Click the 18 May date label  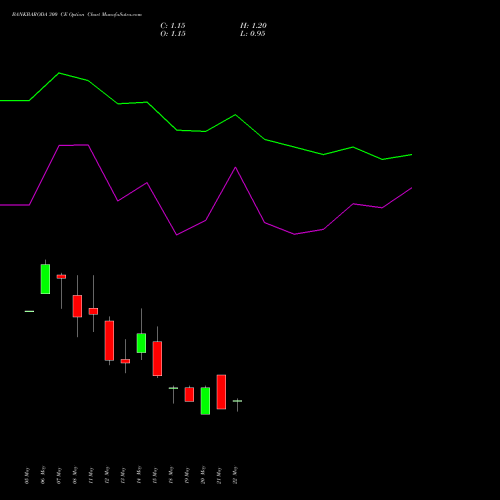[x=171, y=475]
